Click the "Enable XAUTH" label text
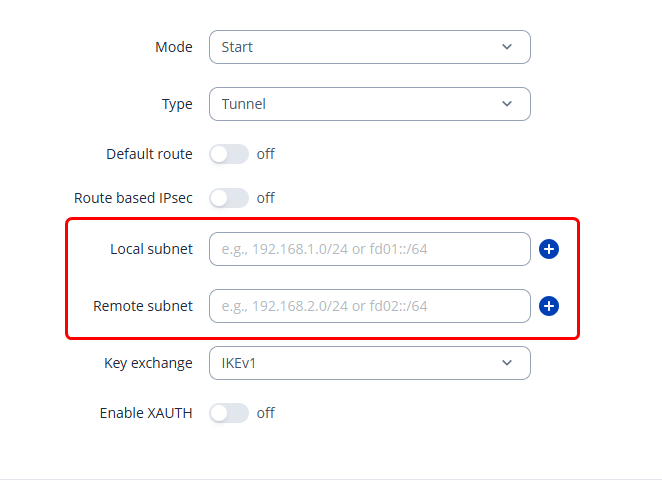662x488 pixels. [146, 413]
